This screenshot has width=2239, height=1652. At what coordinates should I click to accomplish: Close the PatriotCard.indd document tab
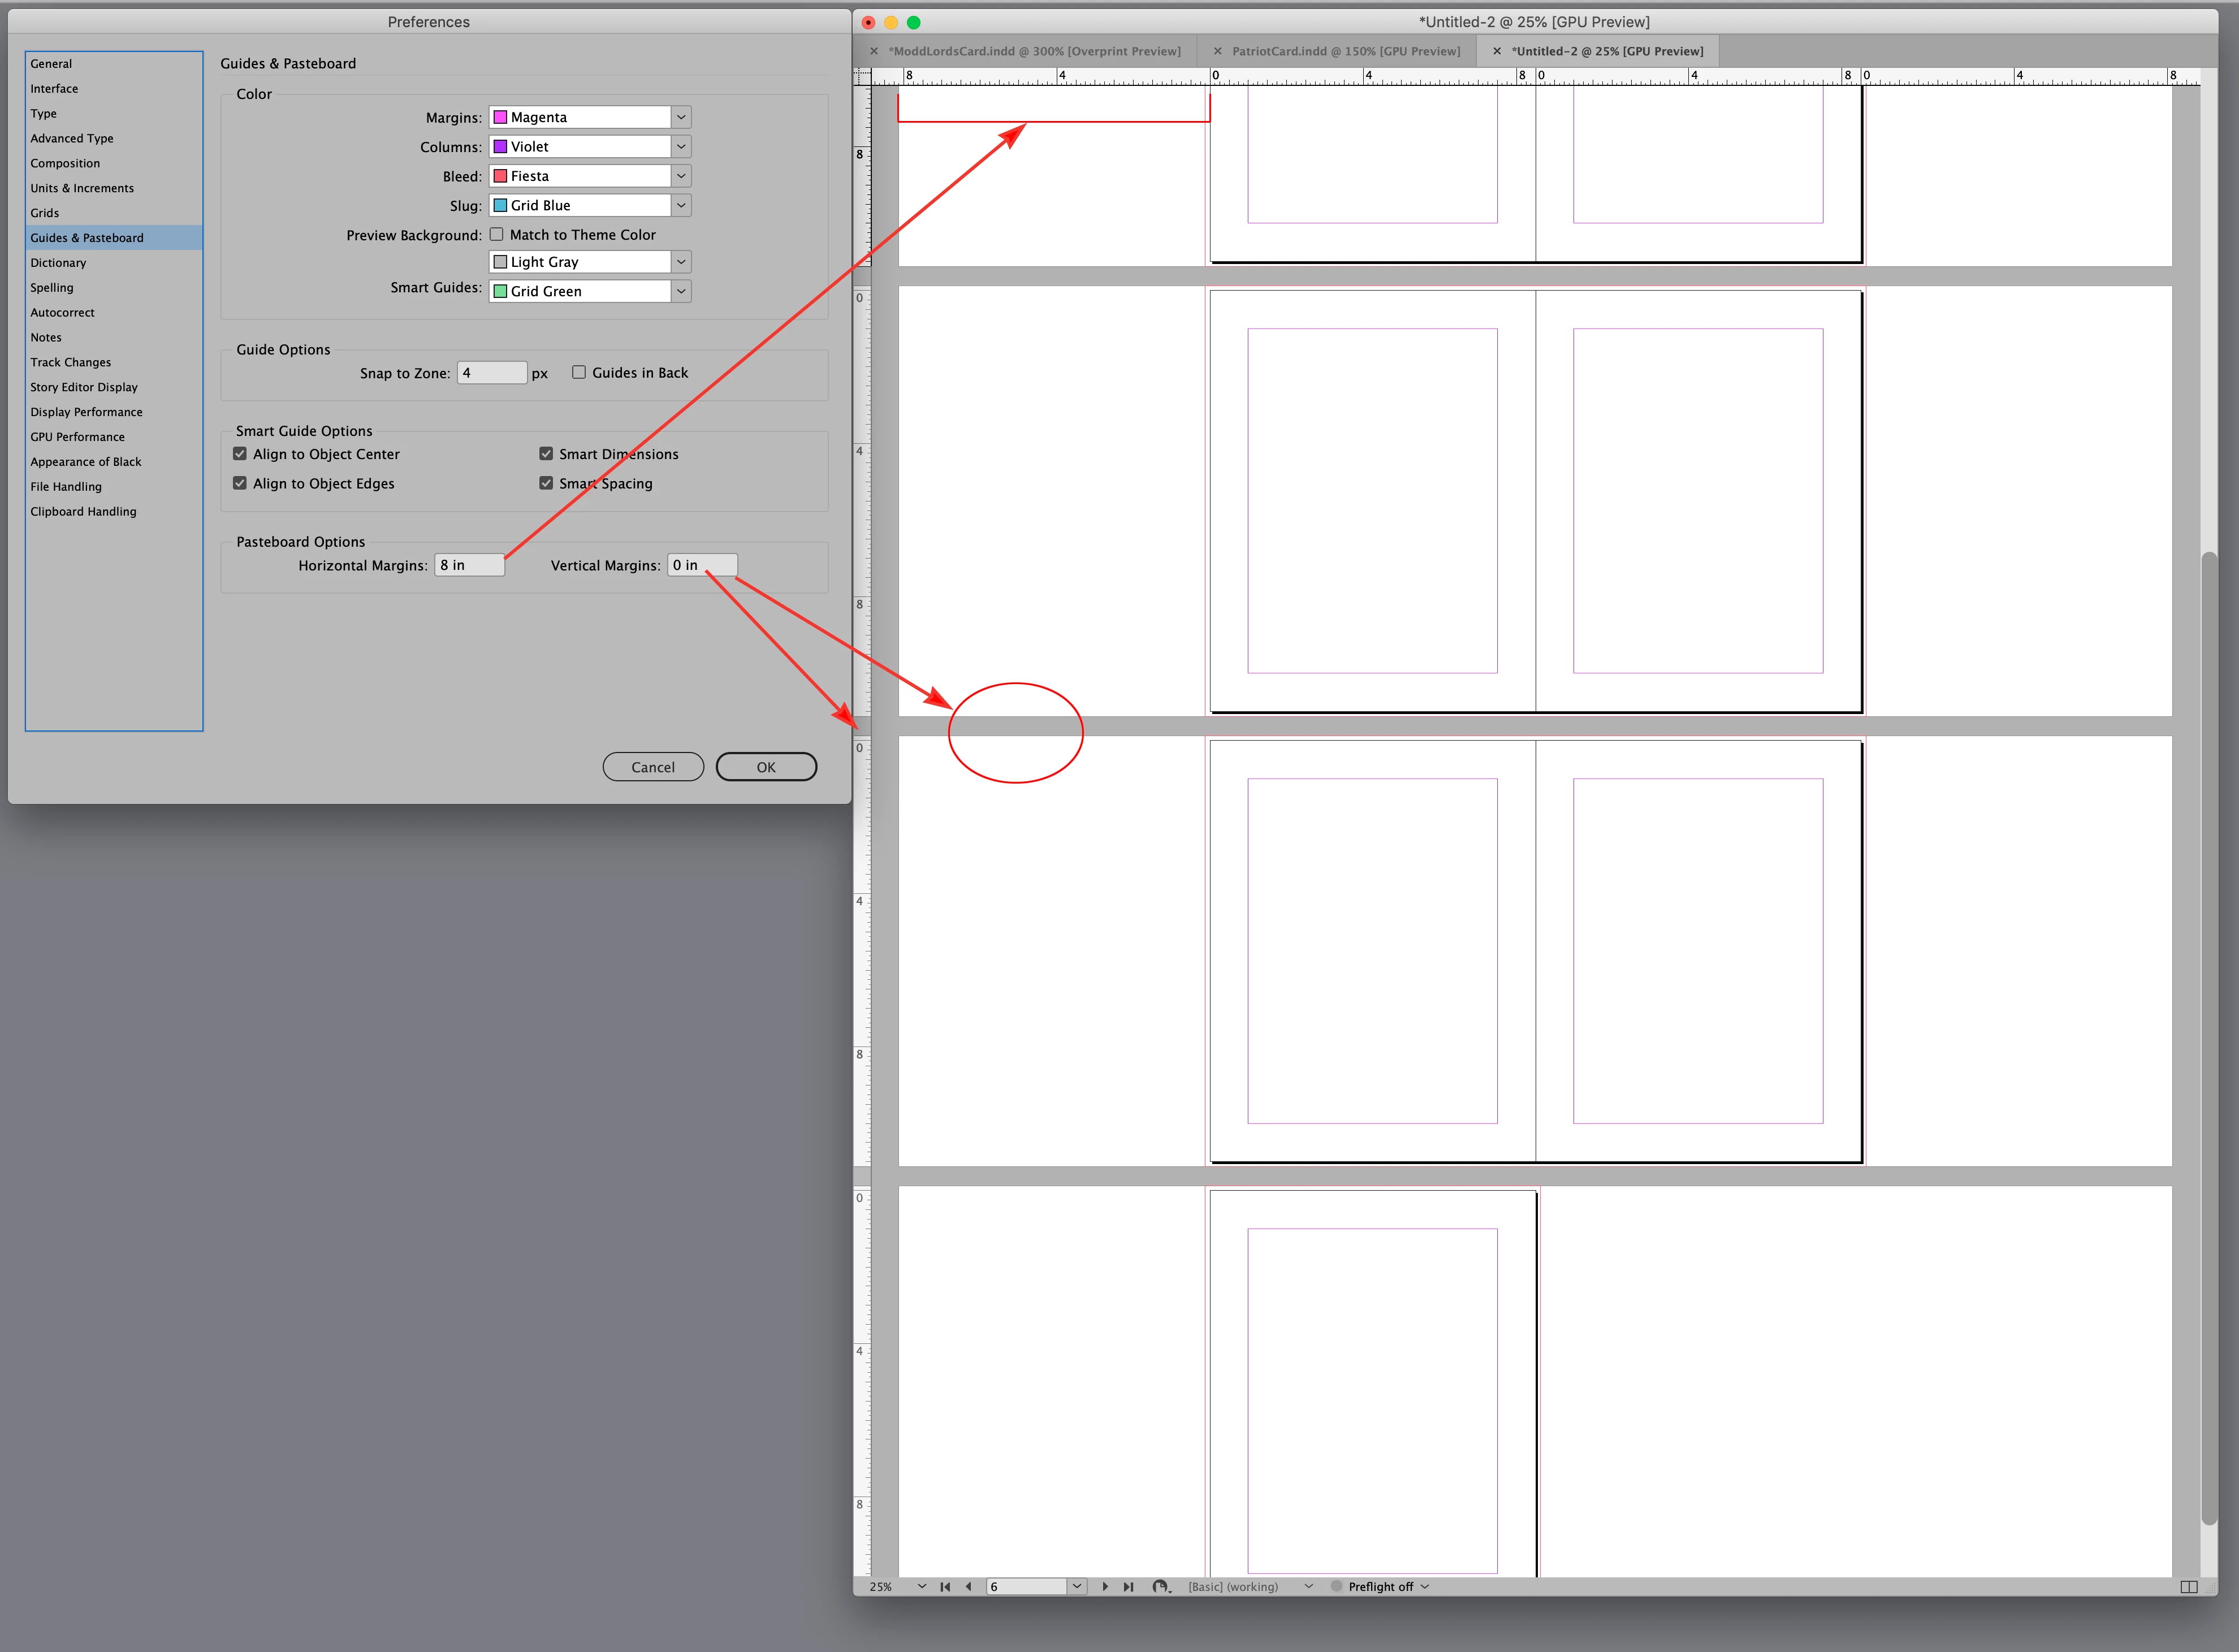1217,51
